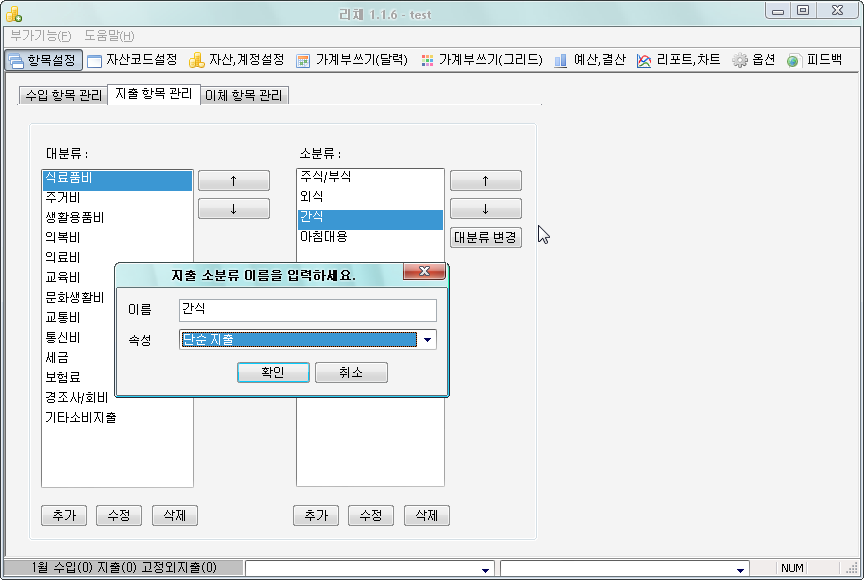Screen dimensions: 864x580
Task: Expand the 속성 dropdown in the dialog
Action: click(x=428, y=340)
